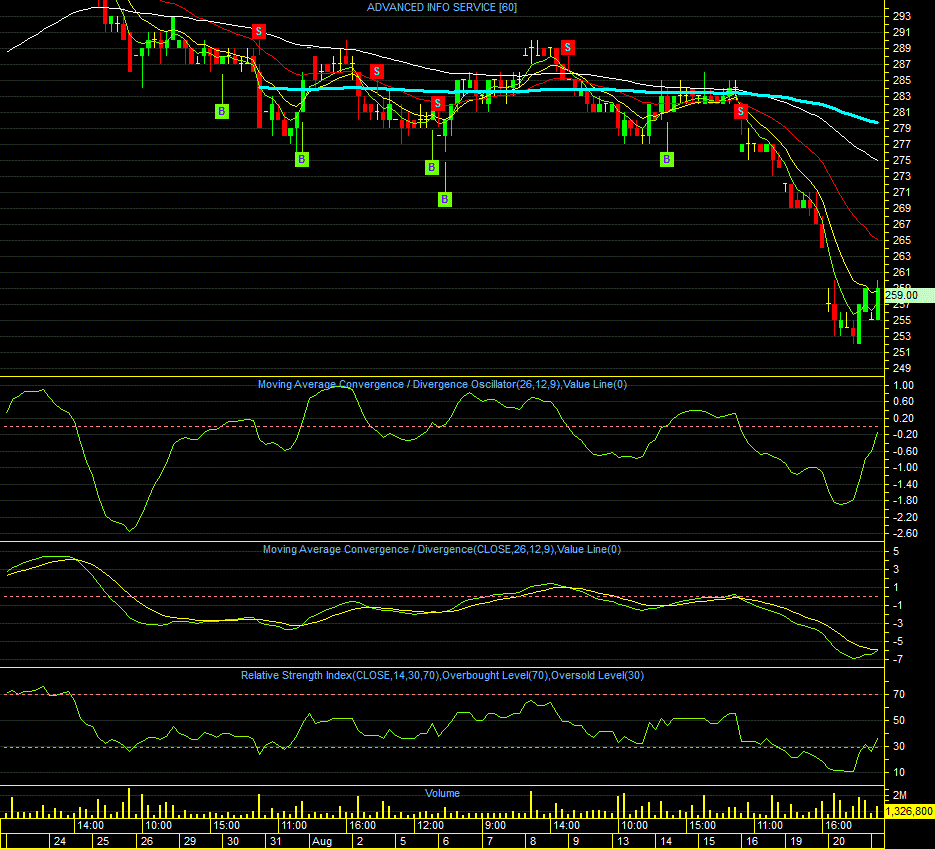
Task: Click the 12:00 time label on time axis
Action: (430, 826)
